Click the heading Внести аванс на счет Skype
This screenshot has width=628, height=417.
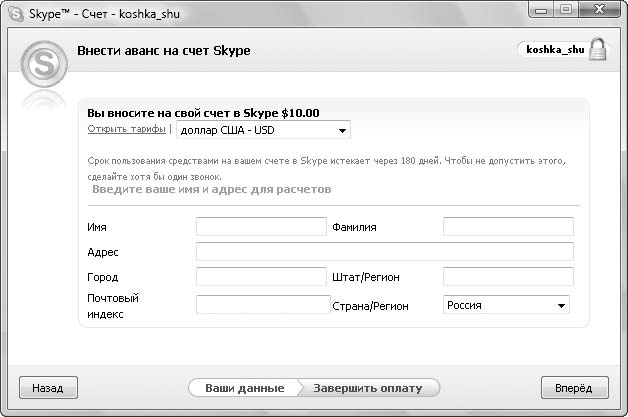point(164,51)
